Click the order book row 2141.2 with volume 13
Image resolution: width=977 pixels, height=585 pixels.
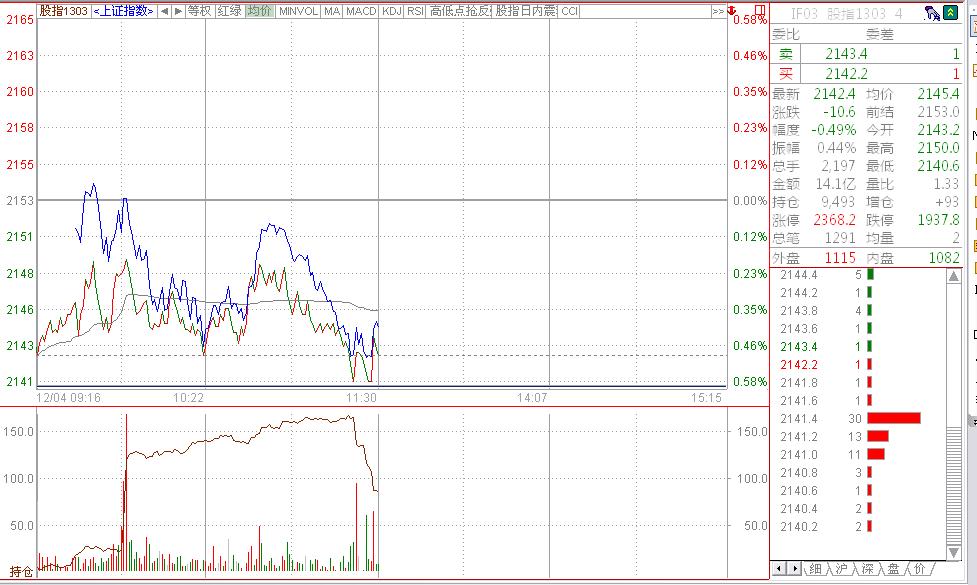[x=859, y=437]
